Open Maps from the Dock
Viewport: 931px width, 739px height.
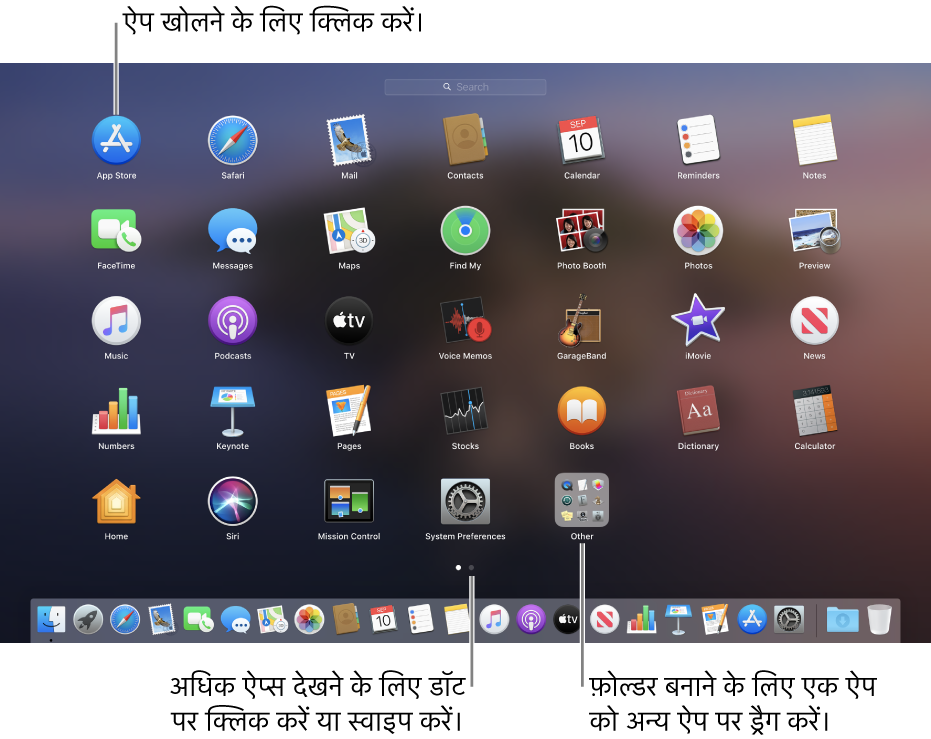(273, 620)
